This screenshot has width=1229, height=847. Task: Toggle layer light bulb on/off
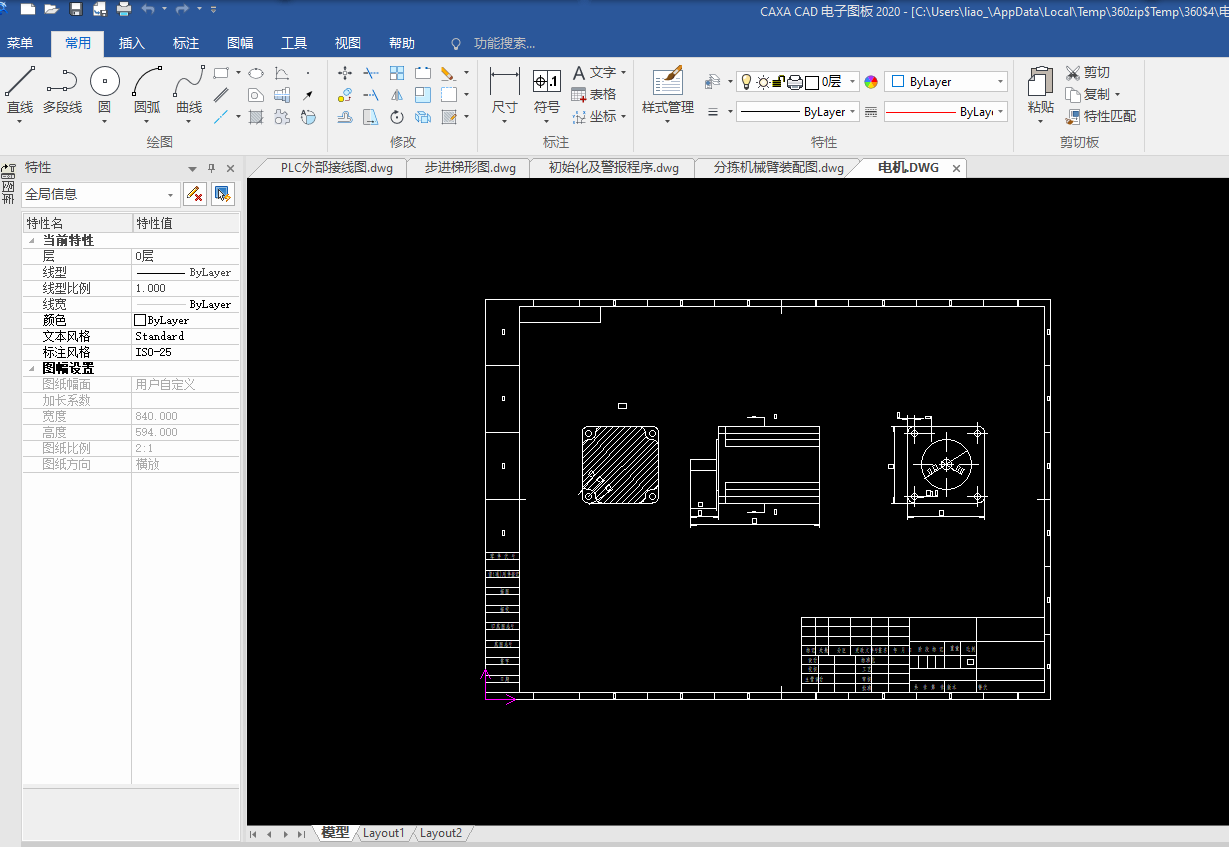(x=746, y=82)
